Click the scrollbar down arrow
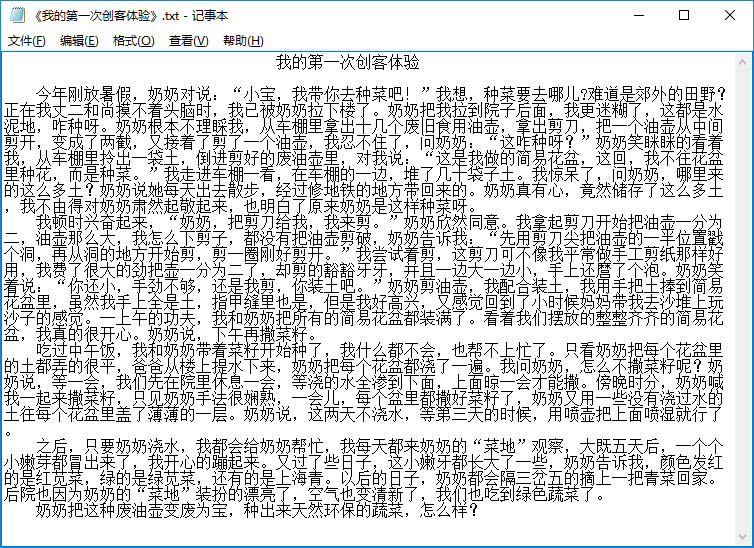This screenshot has height=548, width=754. tap(744, 538)
